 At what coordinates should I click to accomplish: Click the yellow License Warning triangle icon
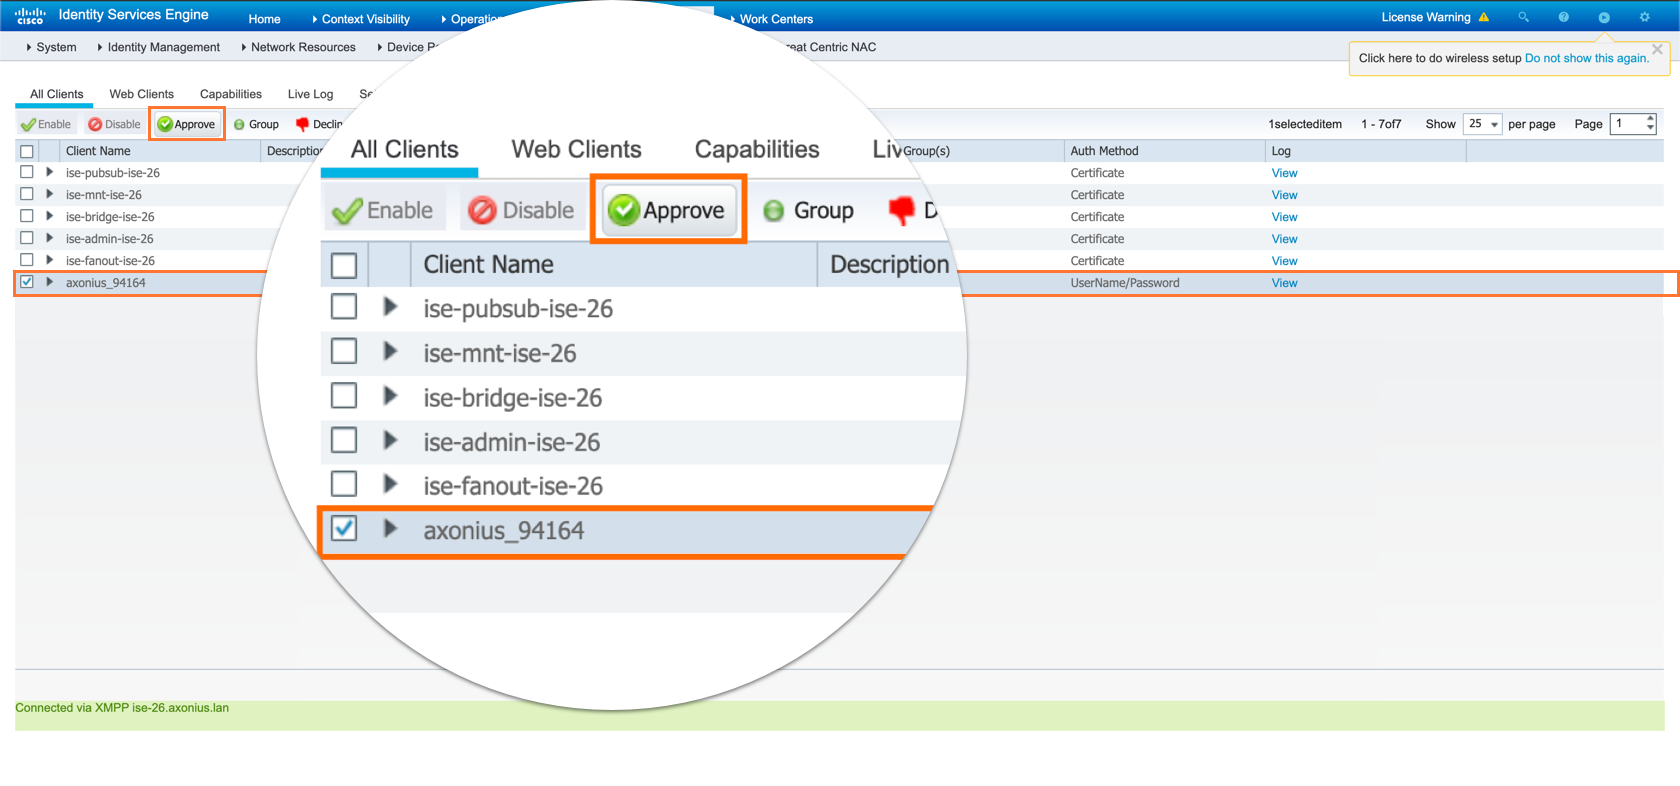pyautogui.click(x=1484, y=17)
